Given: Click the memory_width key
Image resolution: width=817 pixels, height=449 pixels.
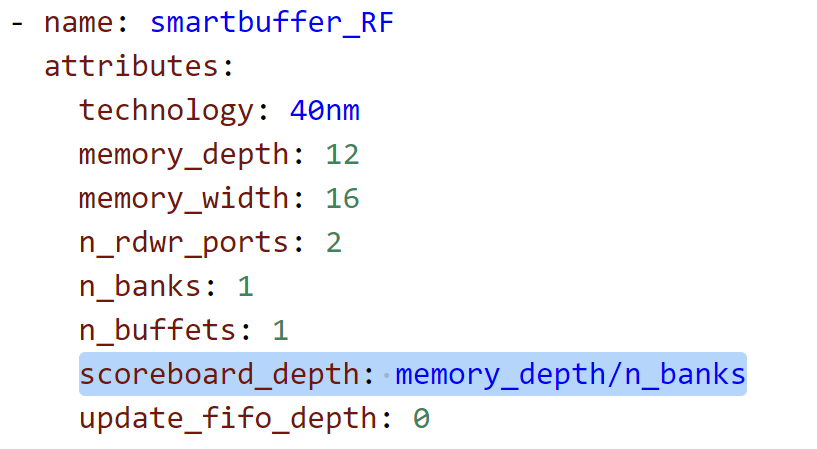Looking at the screenshot, I should pyautogui.click(x=184, y=198).
